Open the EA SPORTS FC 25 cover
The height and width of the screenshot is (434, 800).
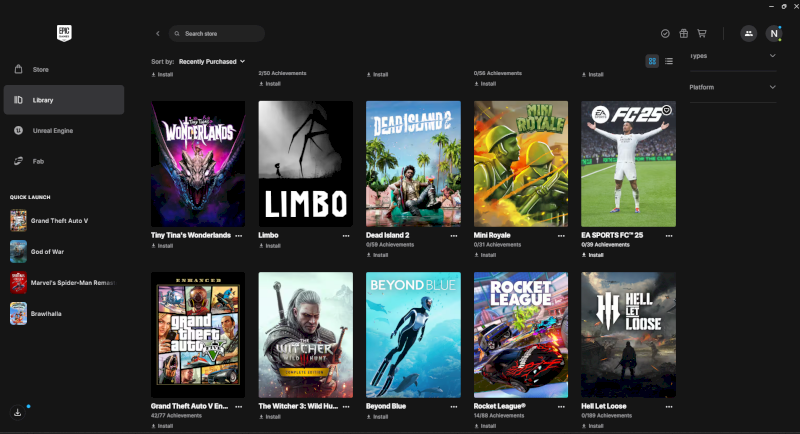(x=629, y=164)
